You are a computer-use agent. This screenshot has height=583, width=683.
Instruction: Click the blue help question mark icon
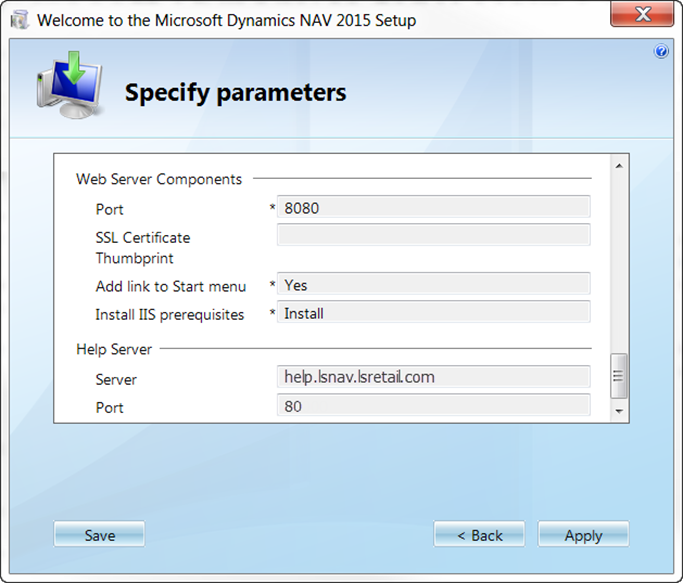(x=661, y=52)
